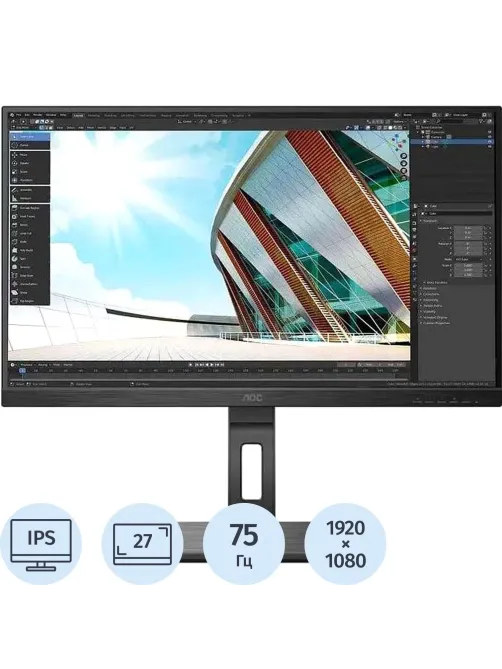The width and height of the screenshot is (502, 669).
Task: Hide the Light via its eye icon
Action: [490, 146]
